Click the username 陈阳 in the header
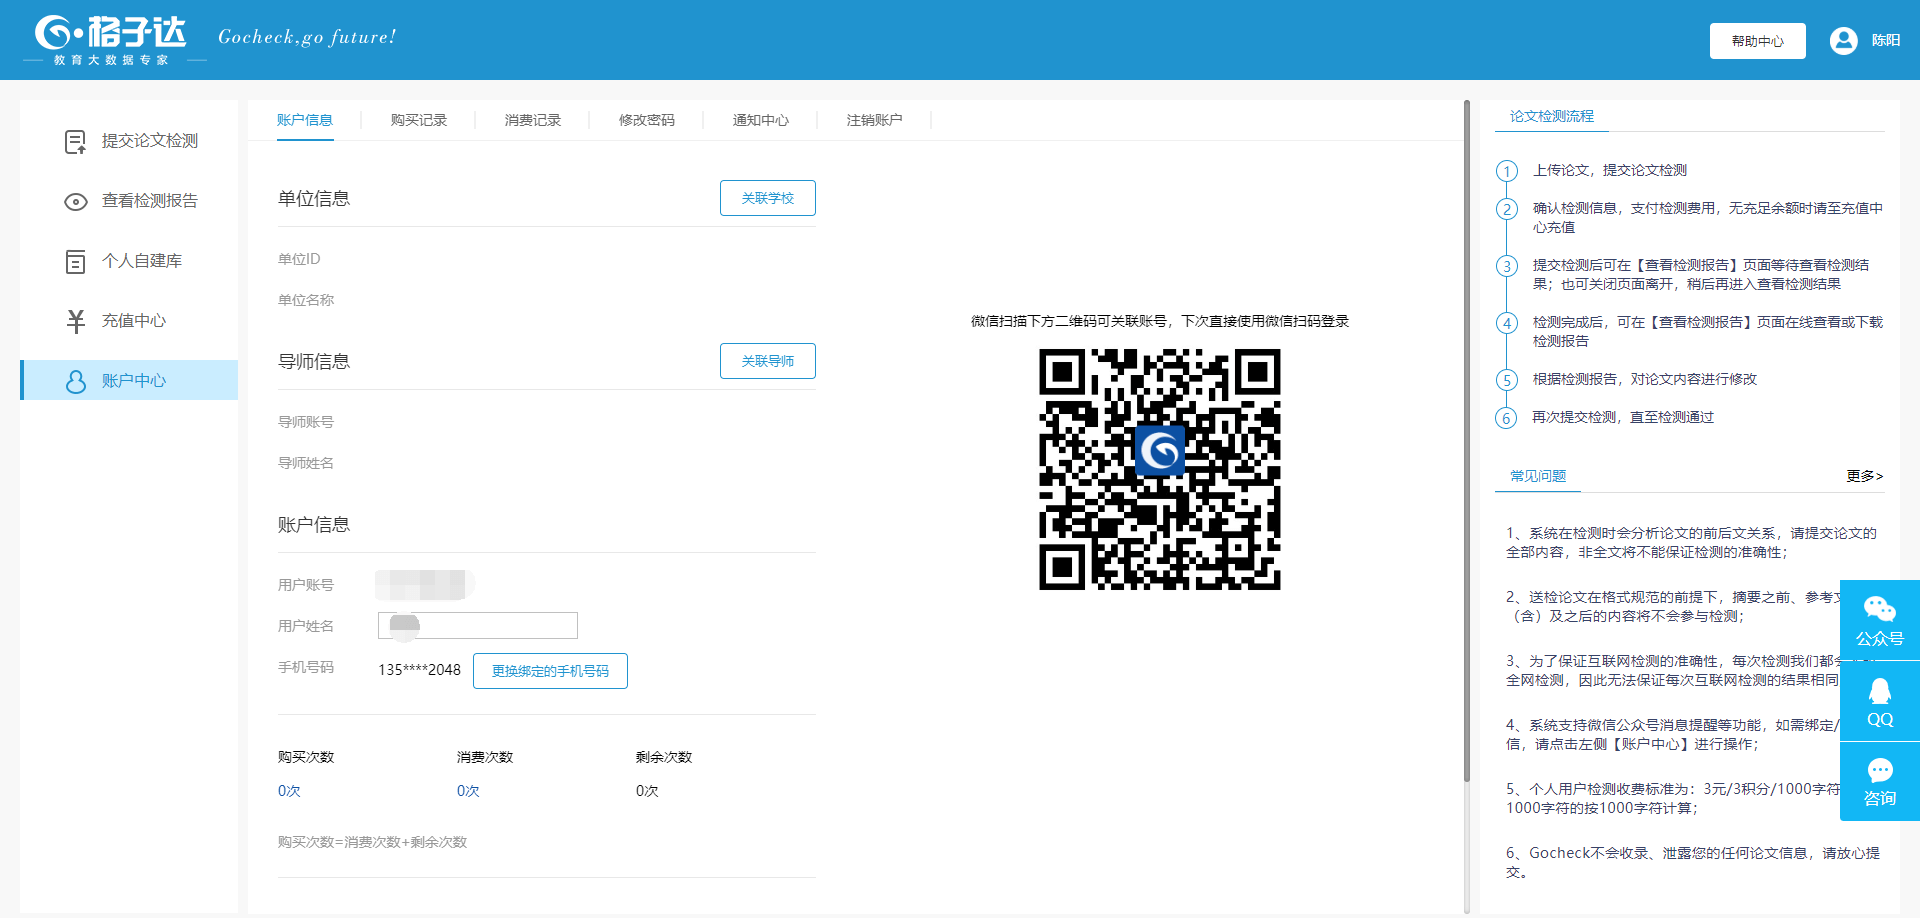The image size is (1920, 918). (1886, 40)
